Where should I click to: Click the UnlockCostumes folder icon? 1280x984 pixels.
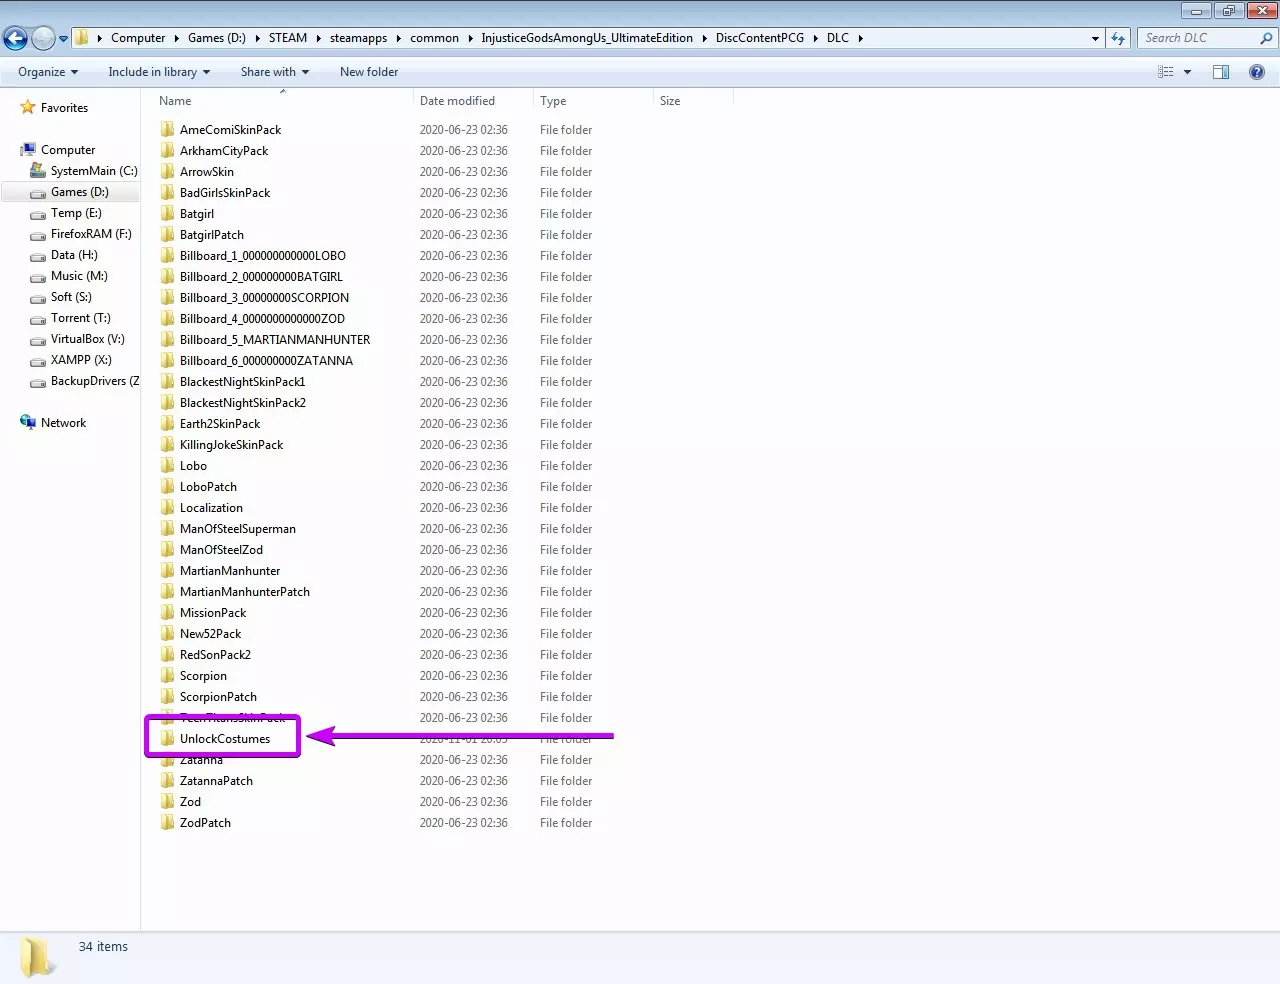tap(167, 739)
